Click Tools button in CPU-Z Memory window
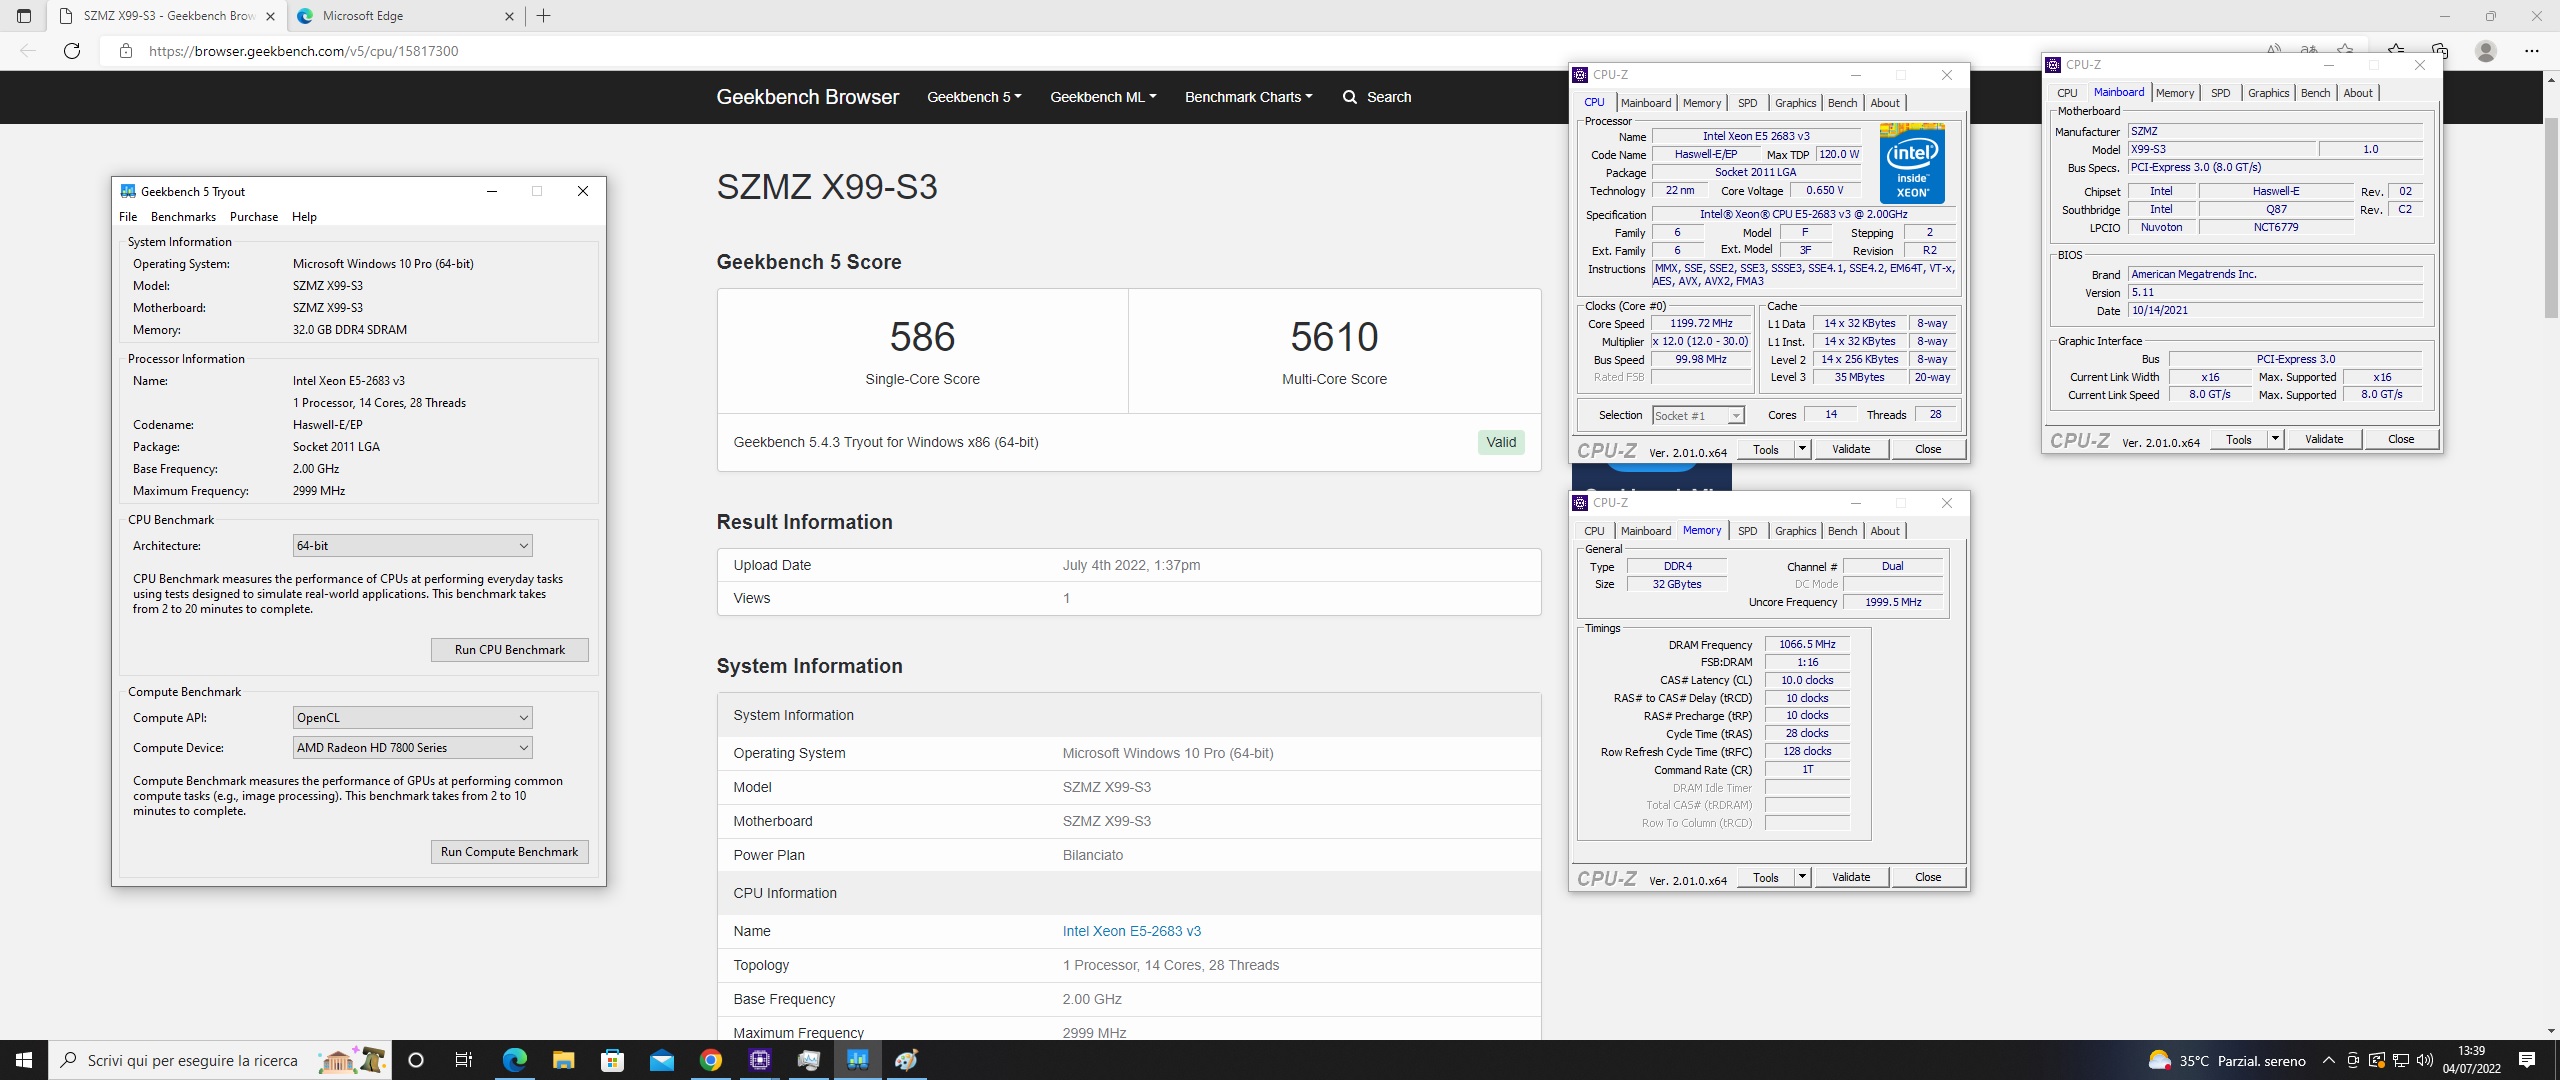Viewport: 2560px width, 1080px height. (x=1766, y=877)
